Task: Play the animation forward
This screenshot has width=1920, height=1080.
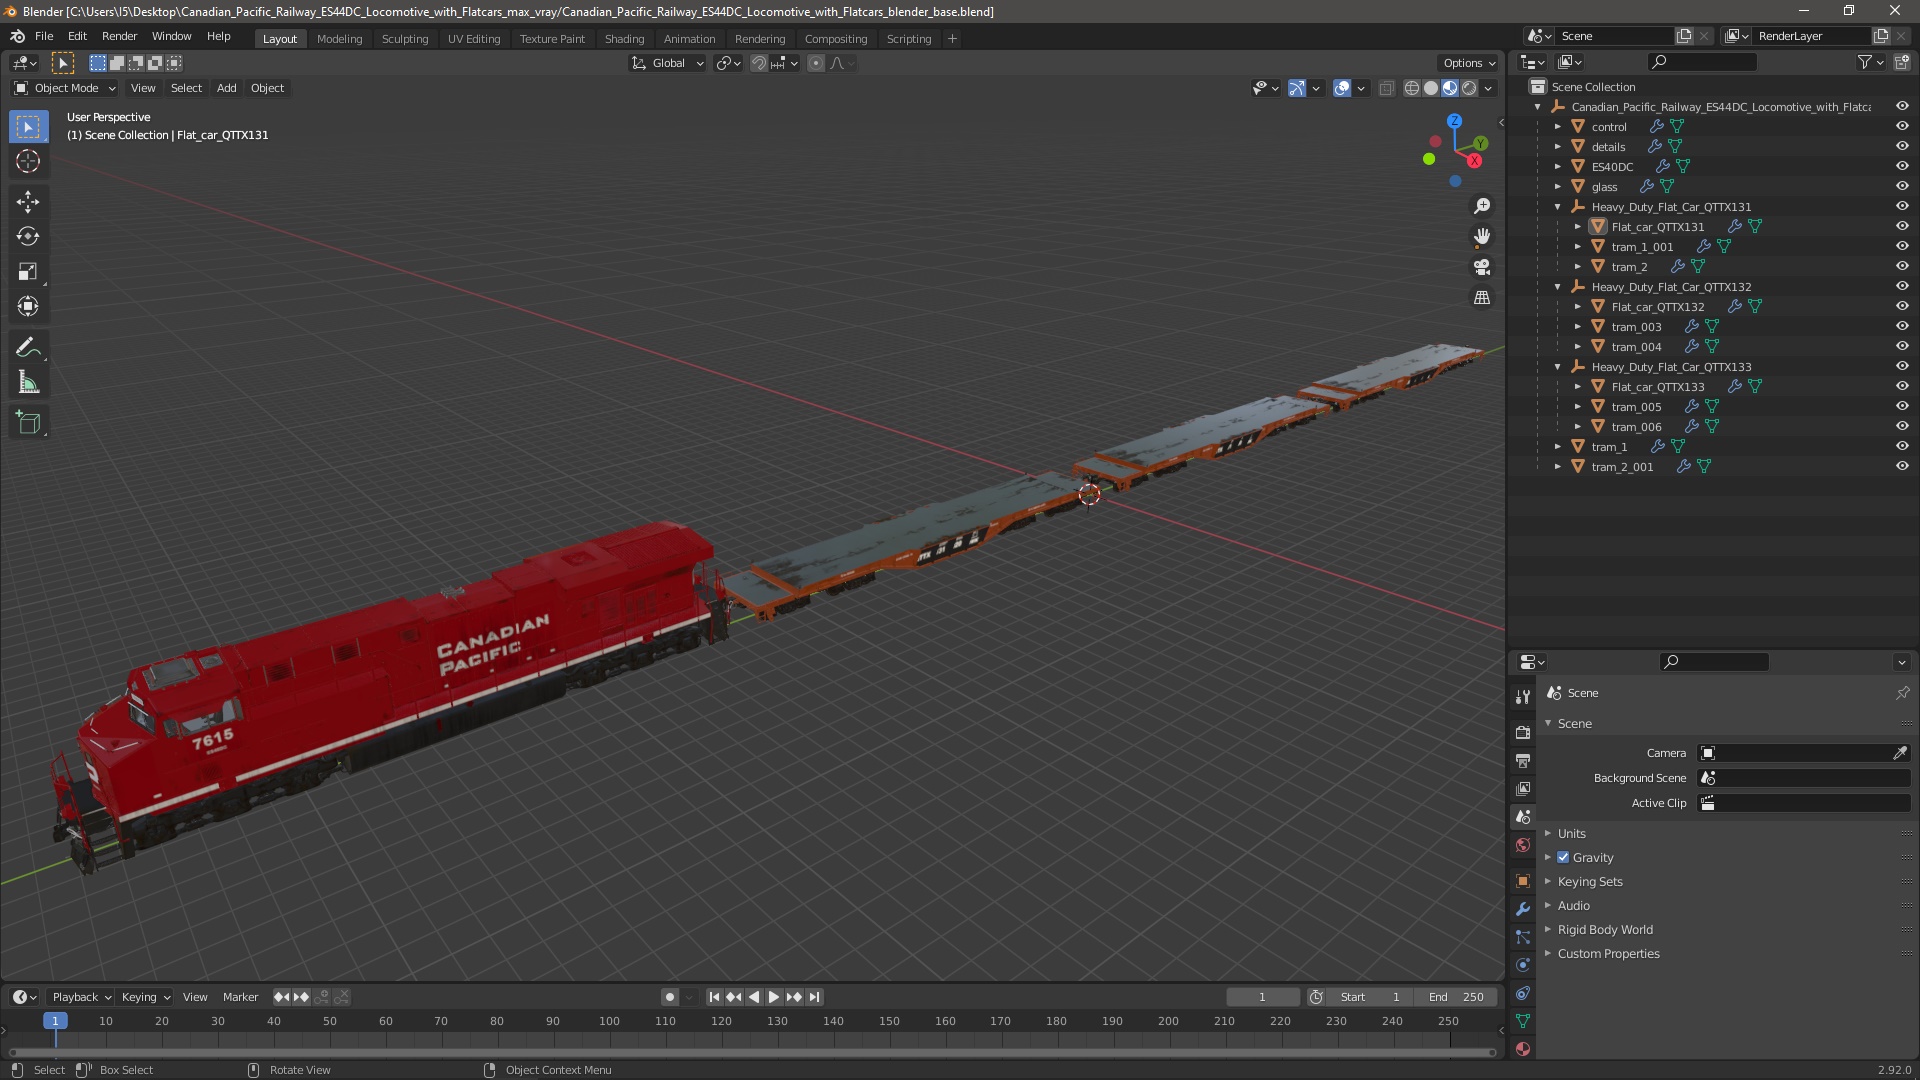Action: coord(774,997)
